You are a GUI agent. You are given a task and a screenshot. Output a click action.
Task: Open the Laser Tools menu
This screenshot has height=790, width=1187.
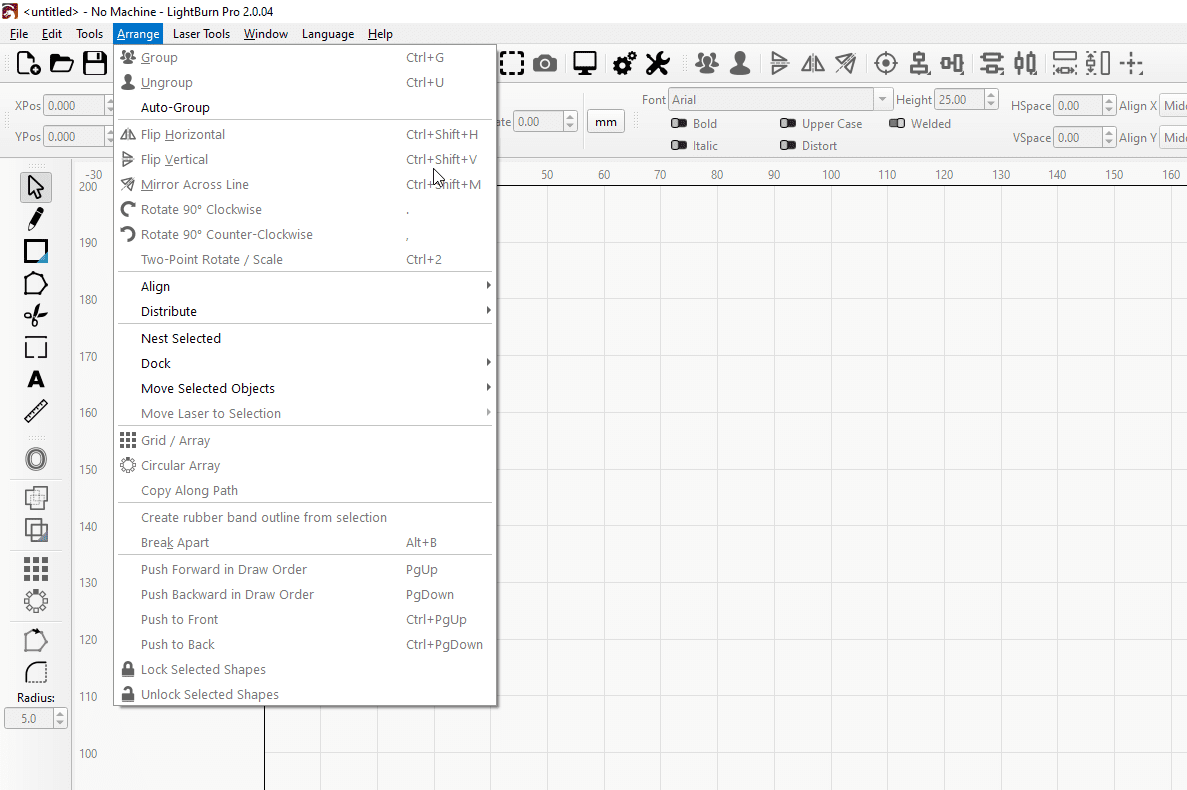pyautogui.click(x=201, y=34)
